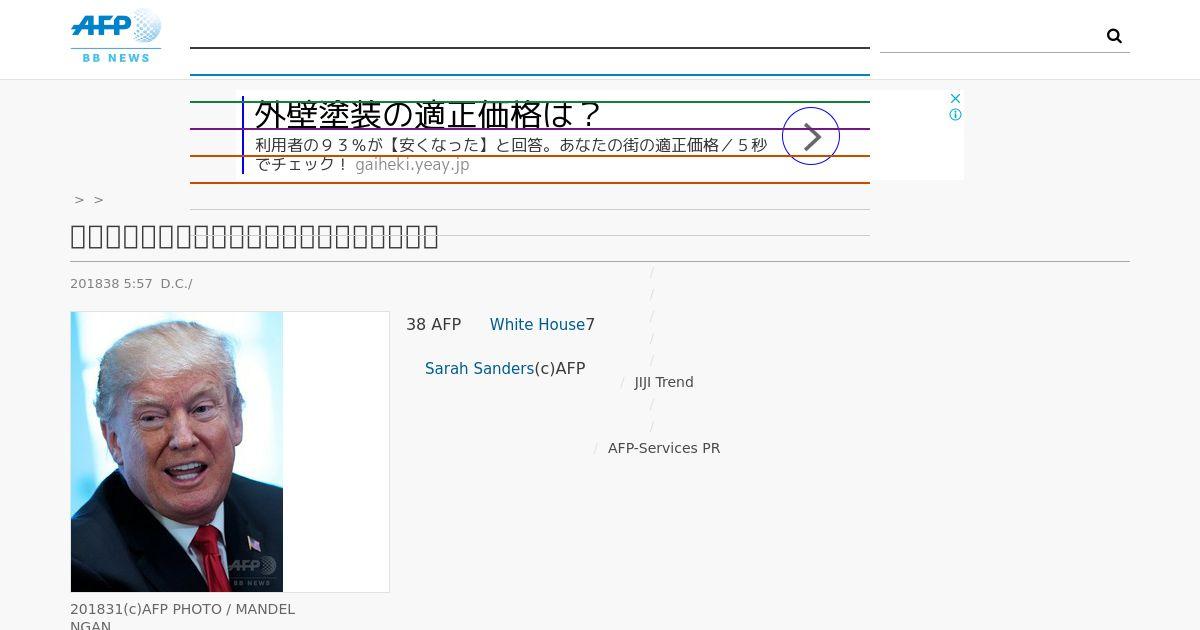Image resolution: width=1200 pixels, height=630 pixels.
Task: Click the AFP BB News logo
Action: 116,37
